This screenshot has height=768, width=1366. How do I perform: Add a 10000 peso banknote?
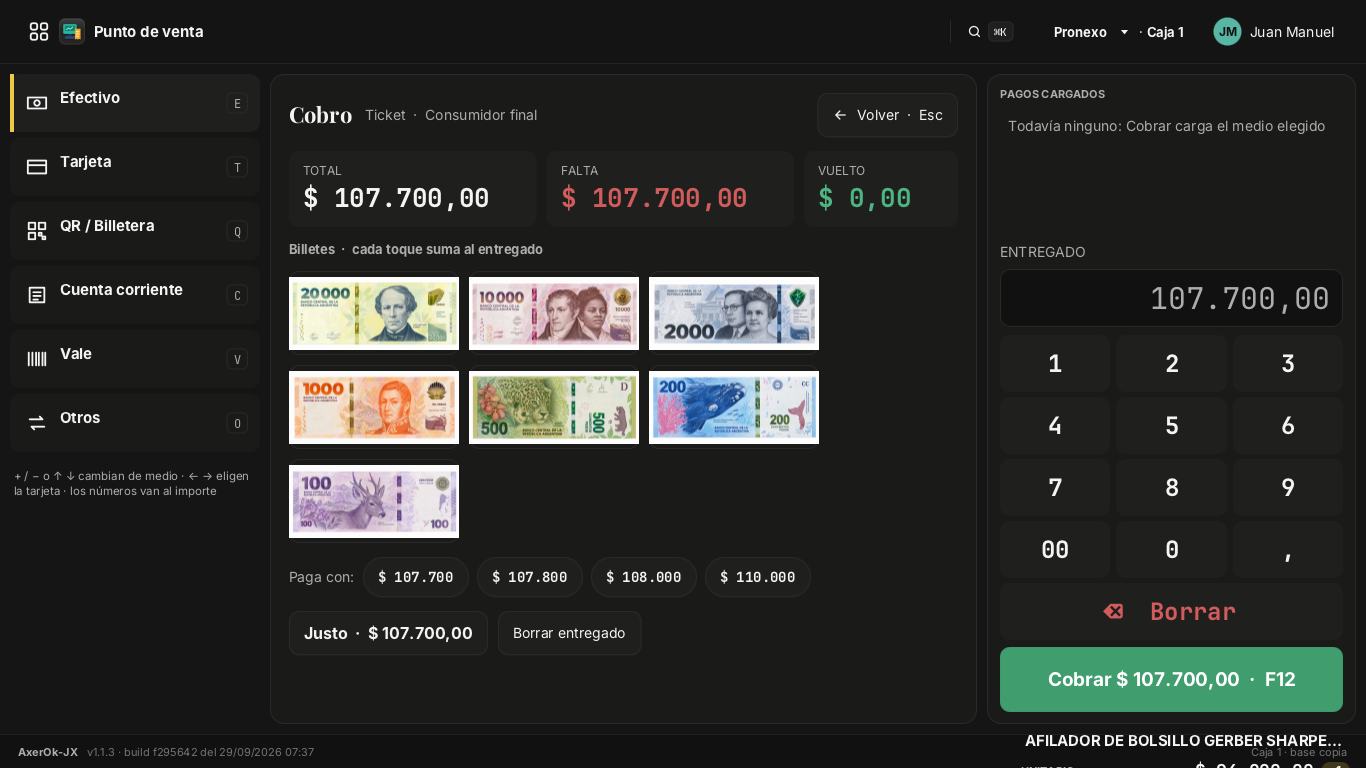[x=554, y=314]
